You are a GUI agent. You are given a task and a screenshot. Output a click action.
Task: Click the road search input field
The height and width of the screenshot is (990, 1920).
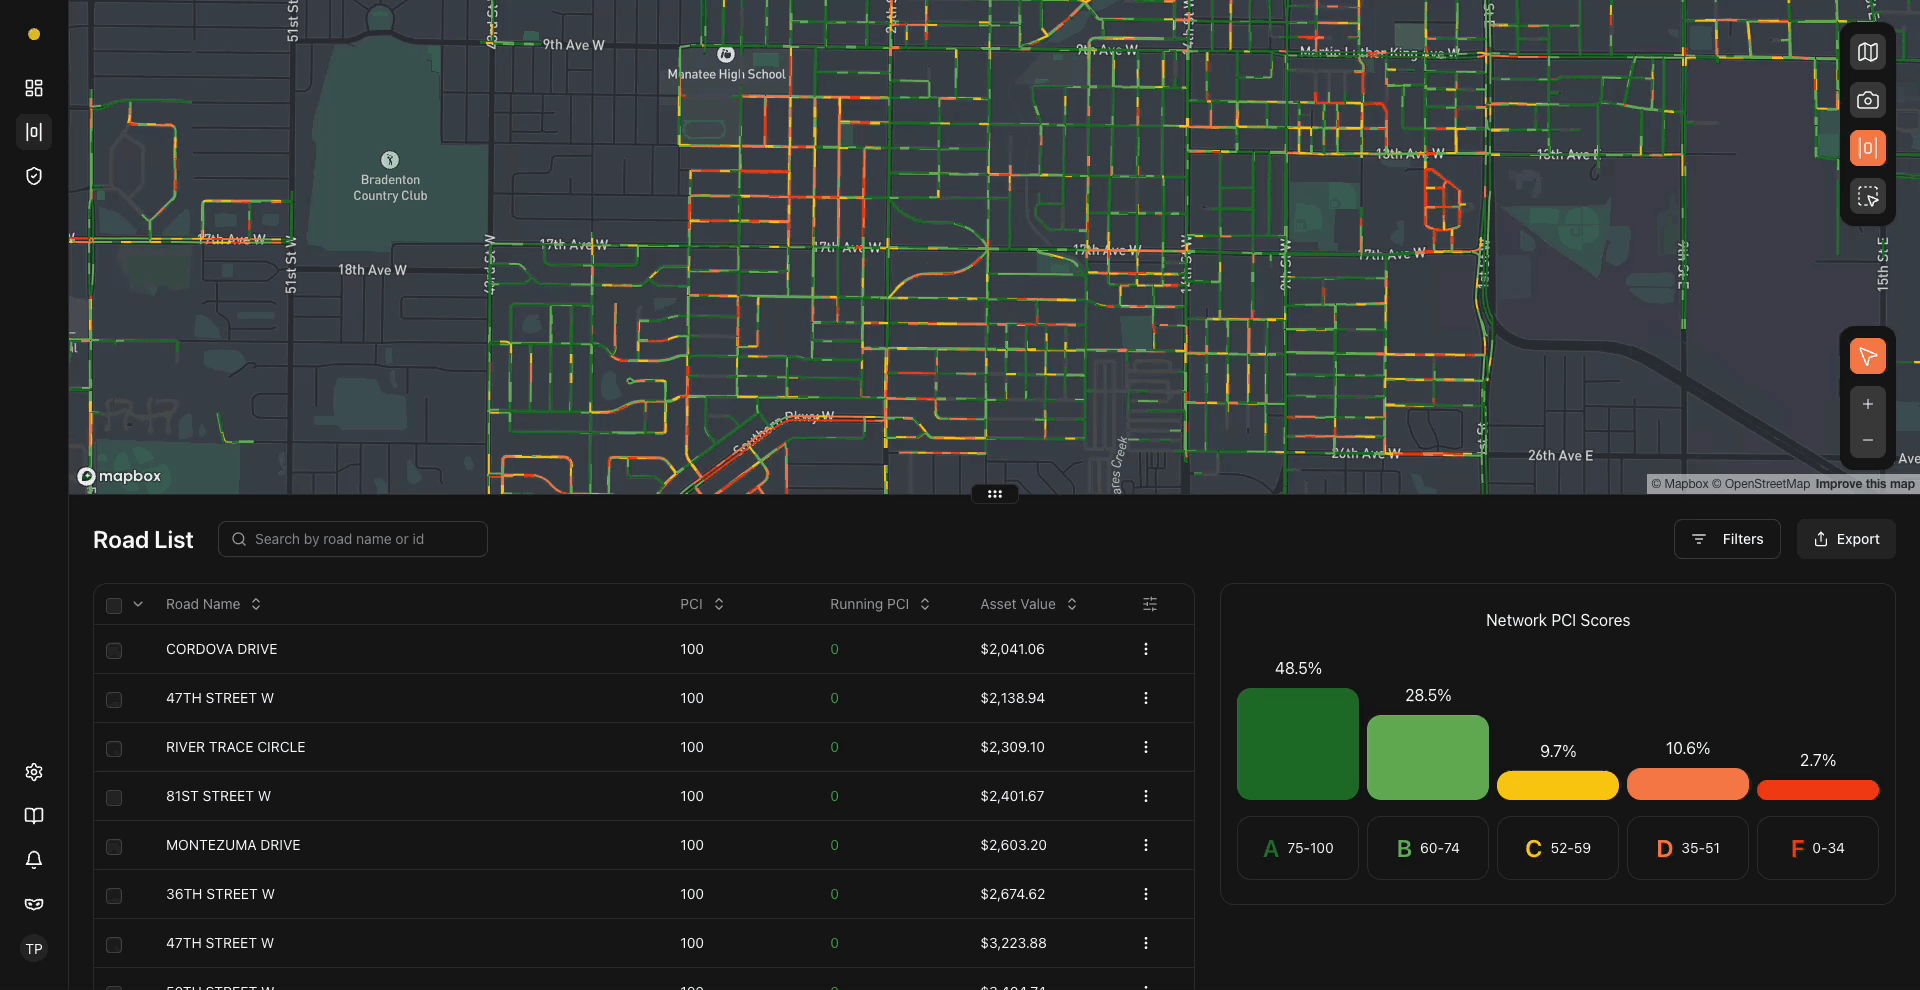[x=352, y=539]
